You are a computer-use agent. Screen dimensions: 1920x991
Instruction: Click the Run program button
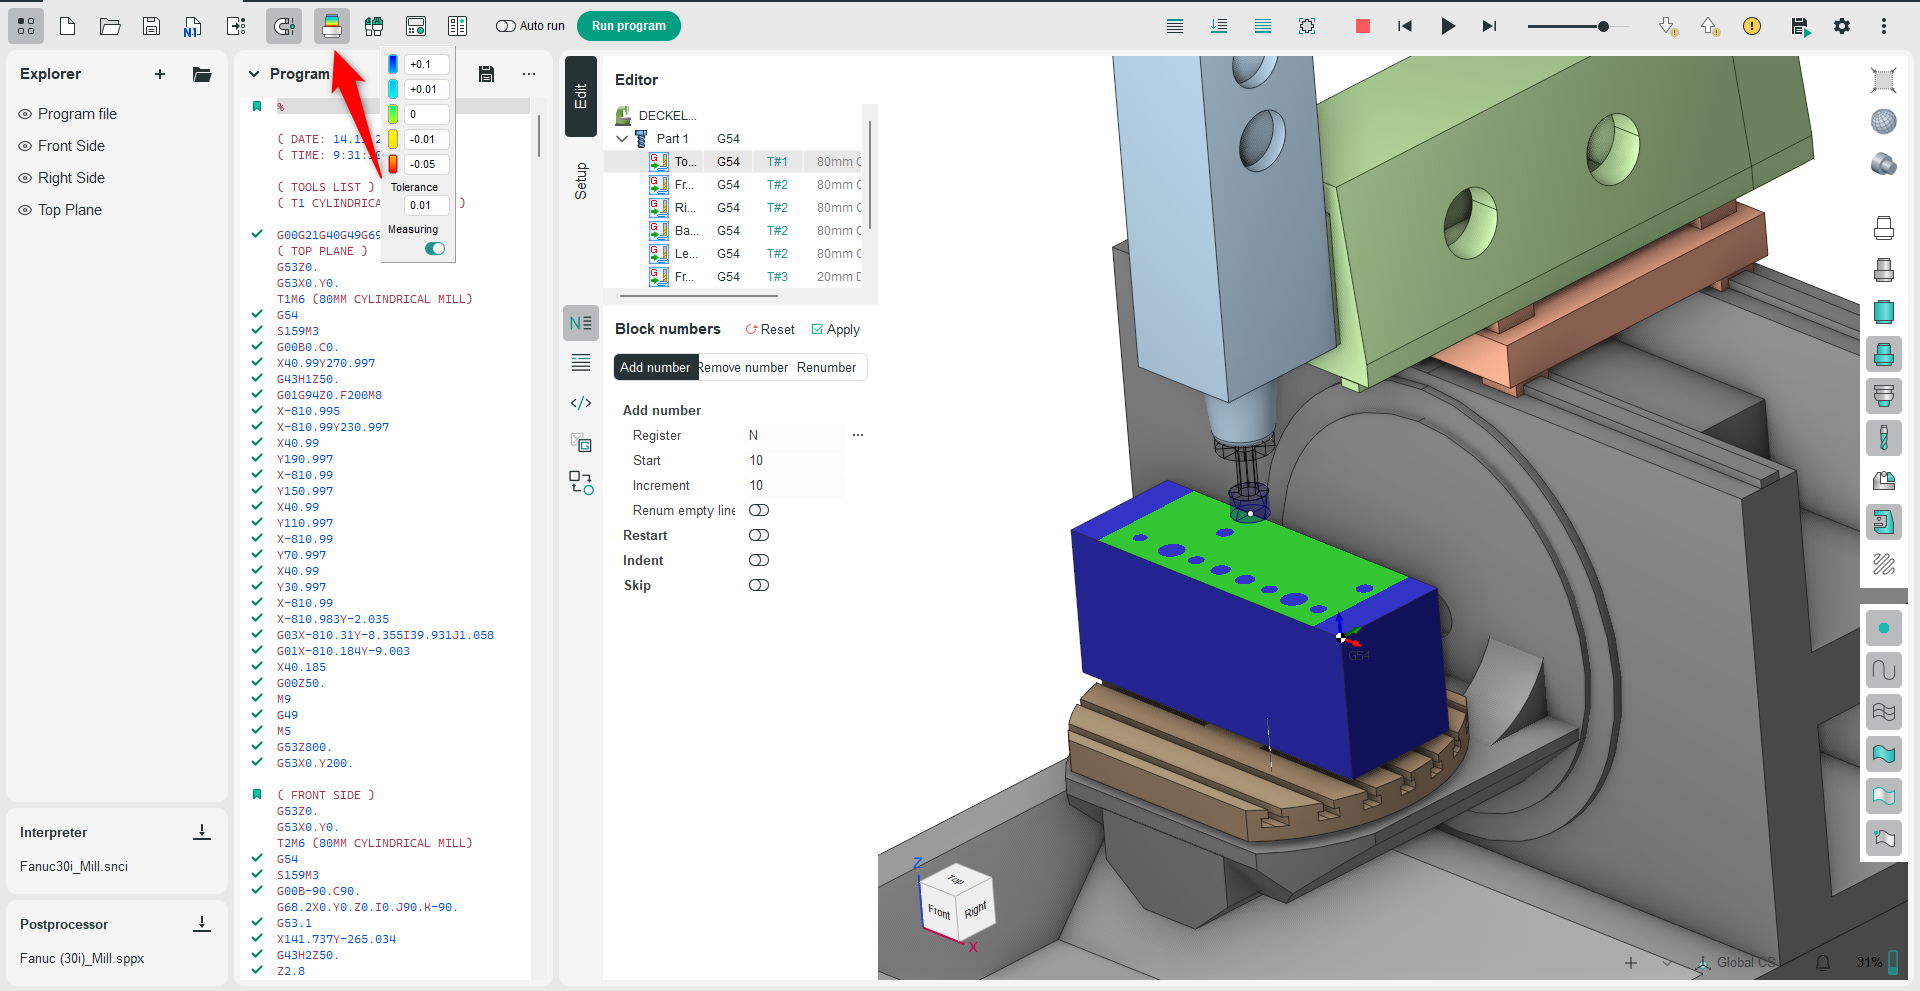[629, 26]
